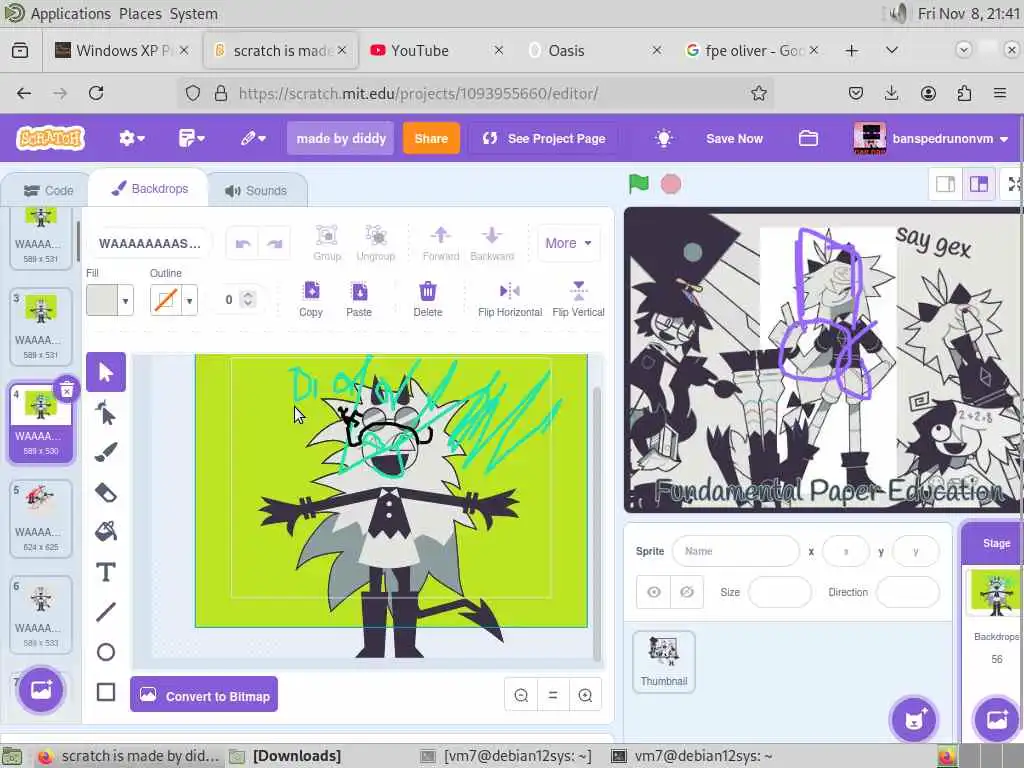Click the Outline color swatch
This screenshot has height=768, width=1024.
(166, 300)
